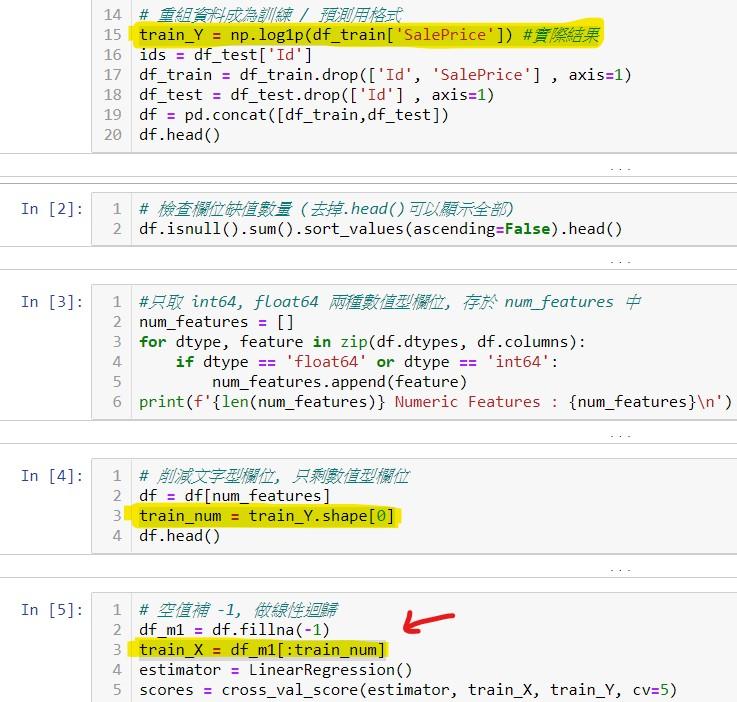Click the if dtype == 'float64' code line
The image size is (737, 702).
[367, 362]
